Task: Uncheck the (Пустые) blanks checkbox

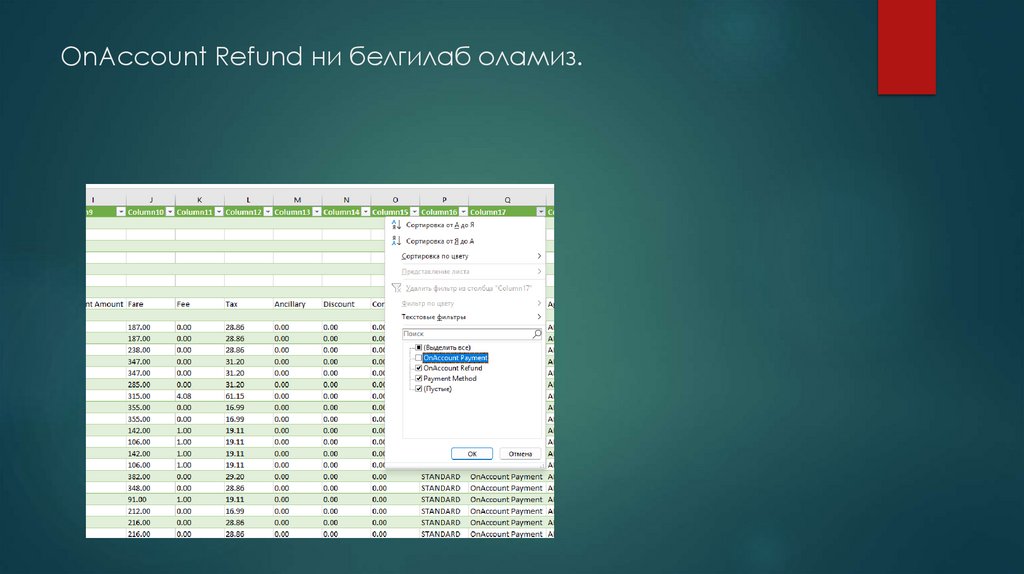Action: point(419,389)
